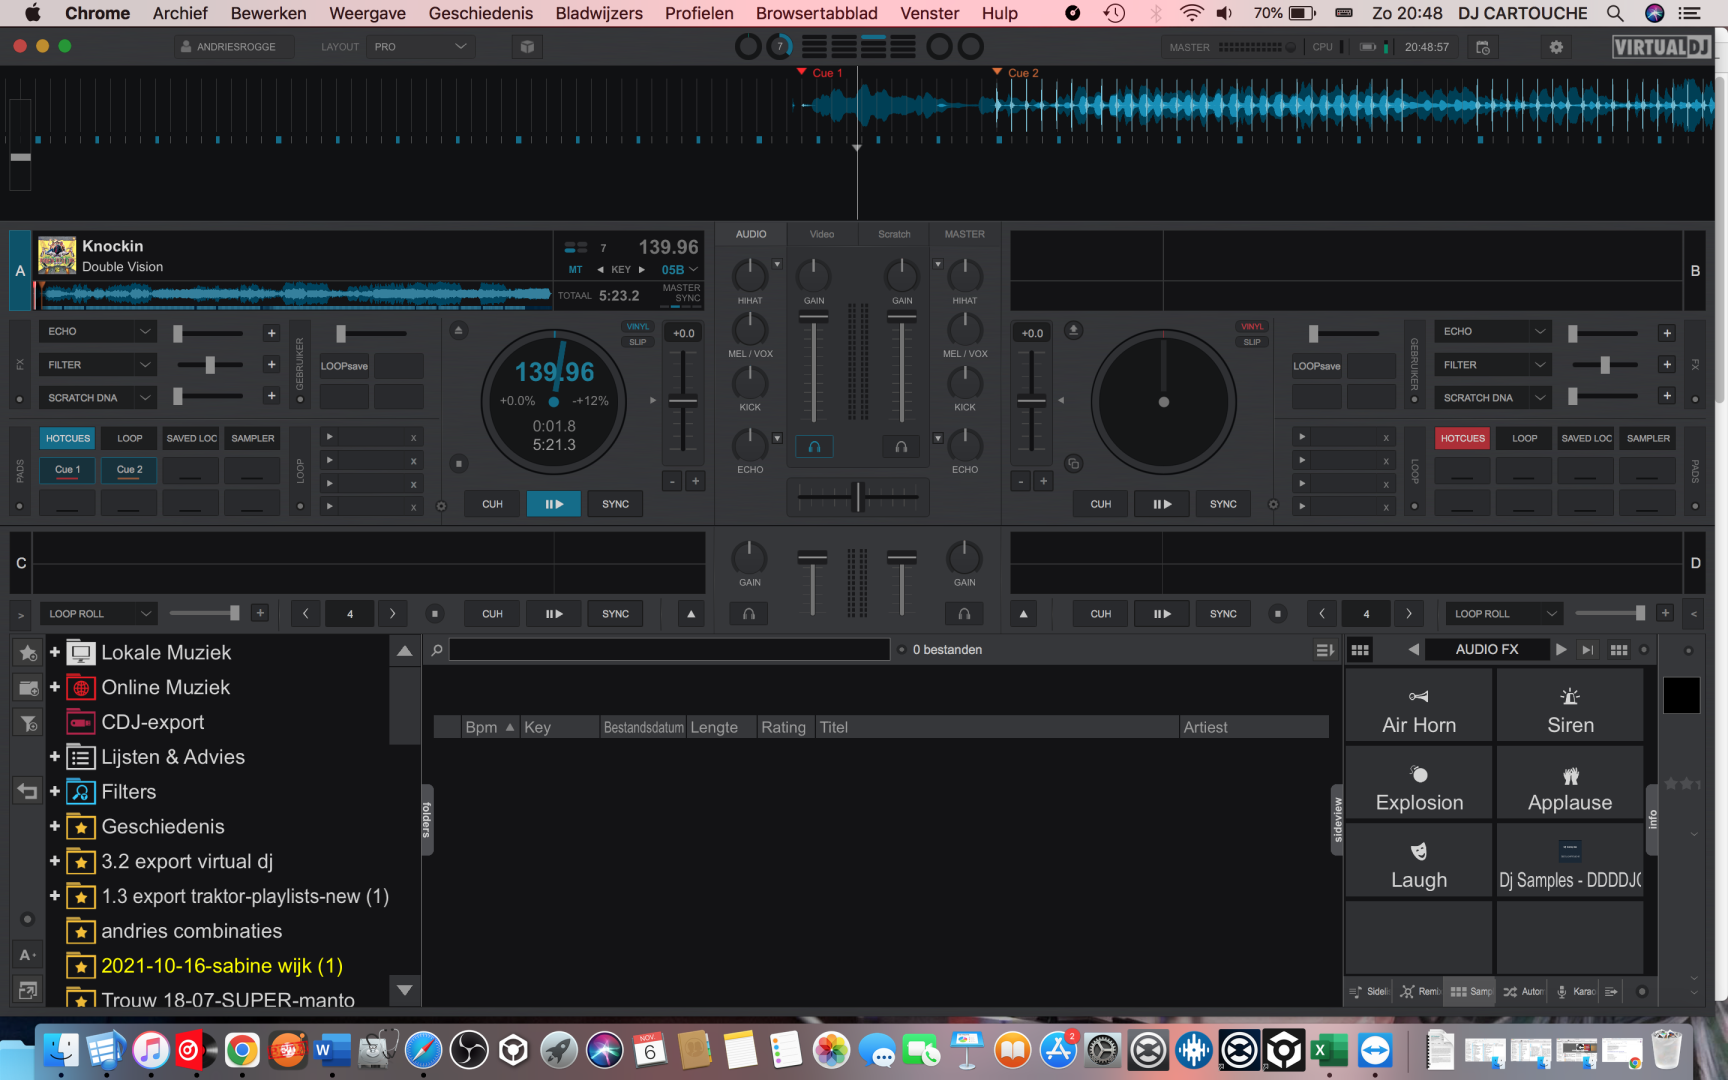Click the Air Horn sample pad

(1418, 707)
